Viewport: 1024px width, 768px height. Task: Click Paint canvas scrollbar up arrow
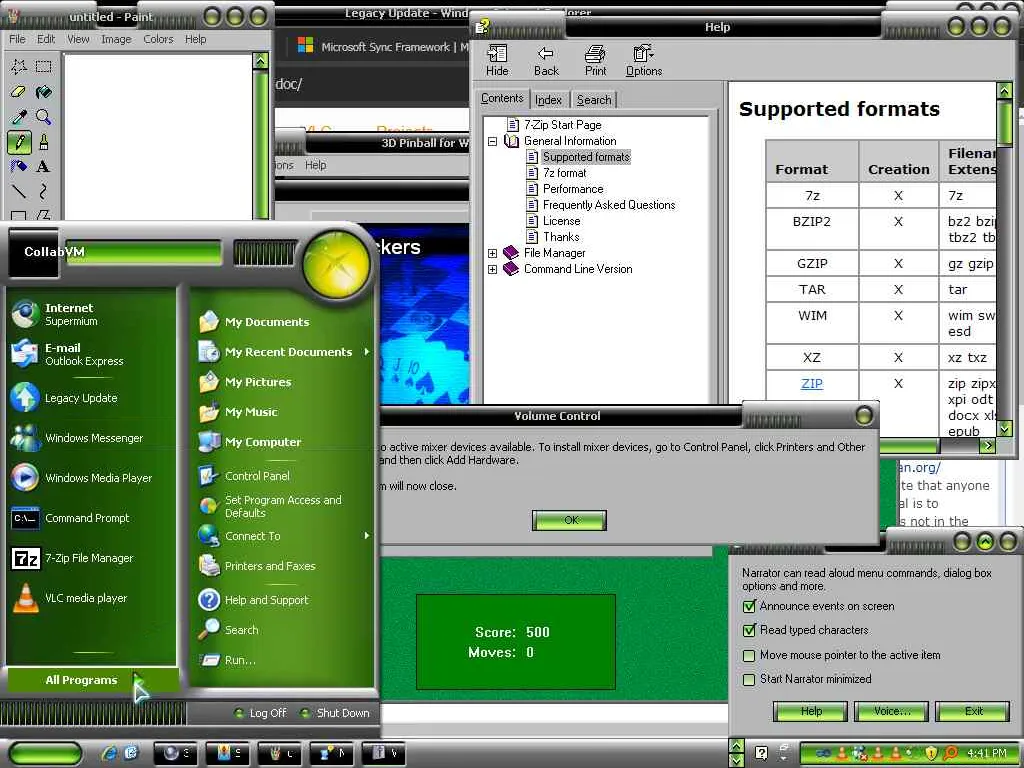(x=261, y=61)
